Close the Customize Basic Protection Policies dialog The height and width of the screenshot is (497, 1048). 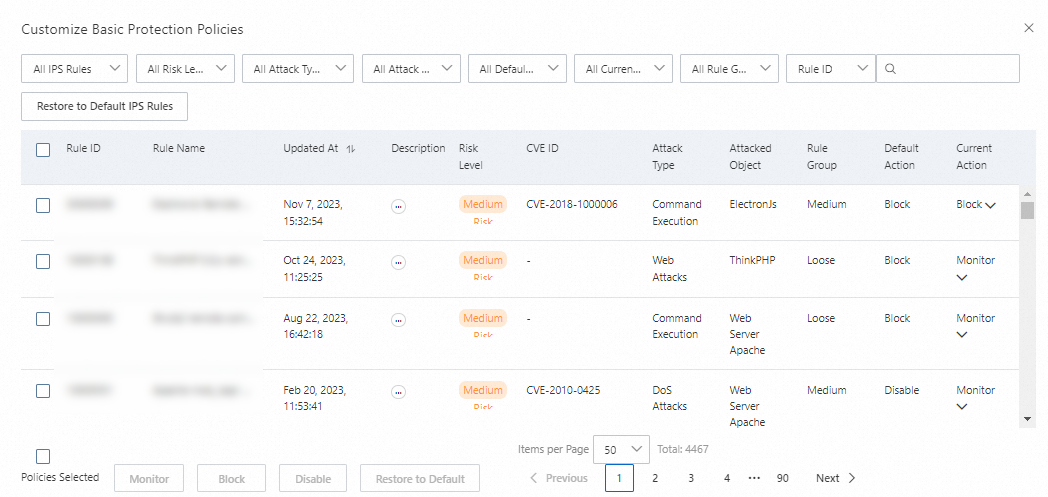[x=1029, y=28]
